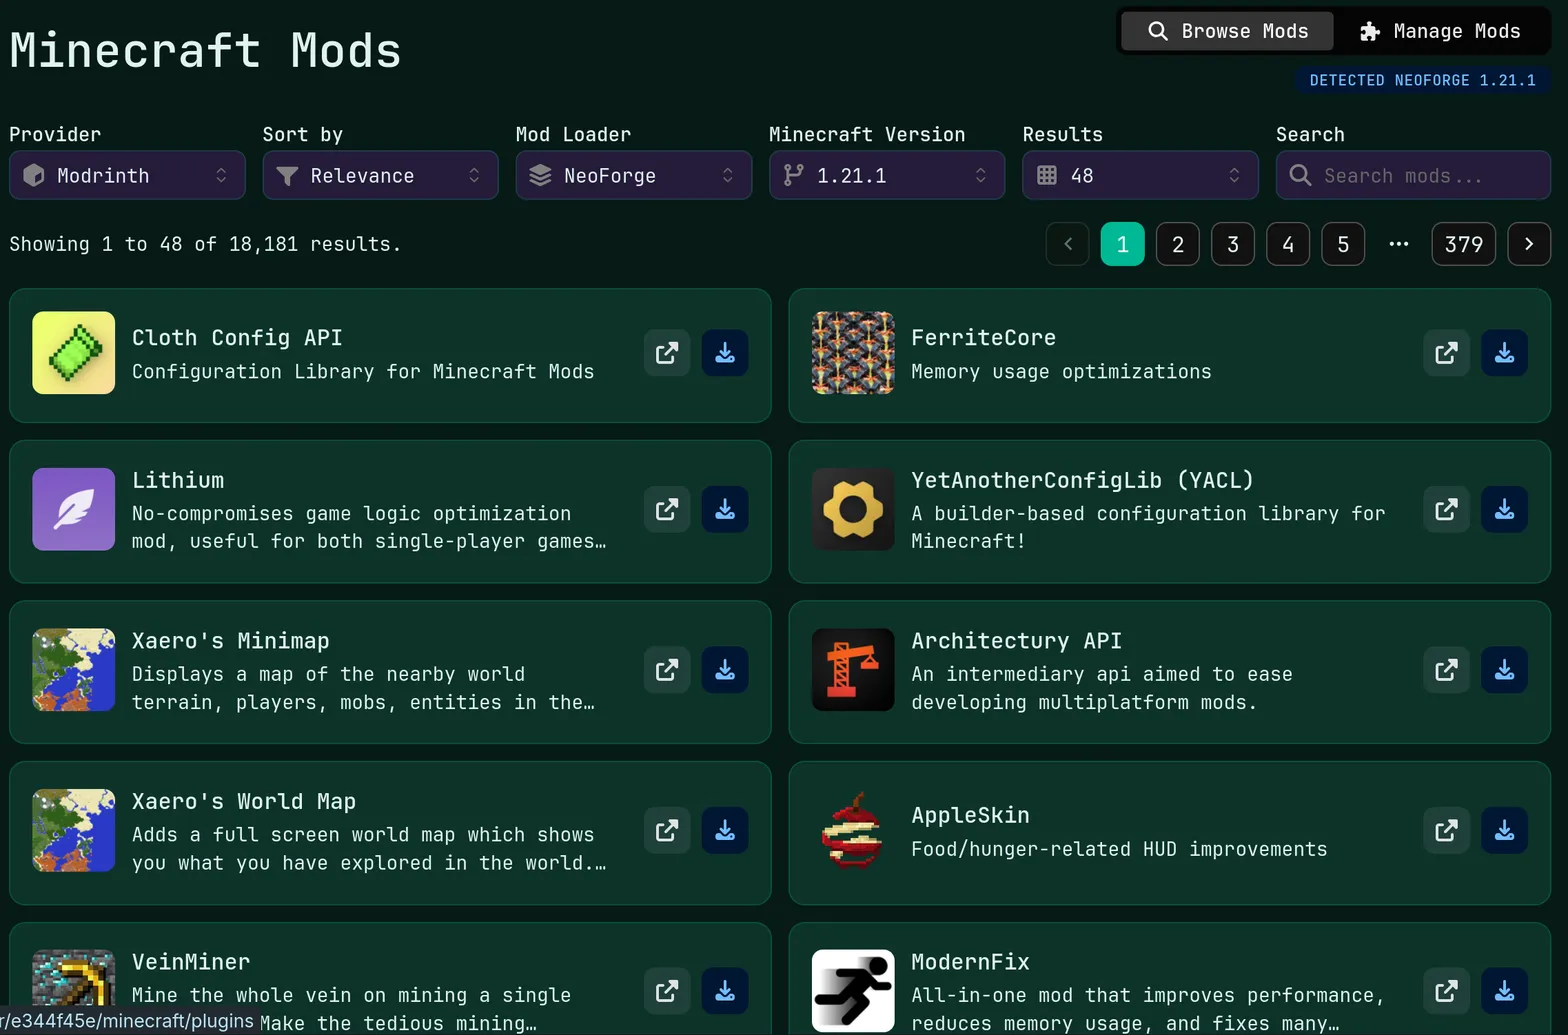The width and height of the screenshot is (1568, 1035).
Task: Click the previous page arrow
Action: pos(1068,244)
